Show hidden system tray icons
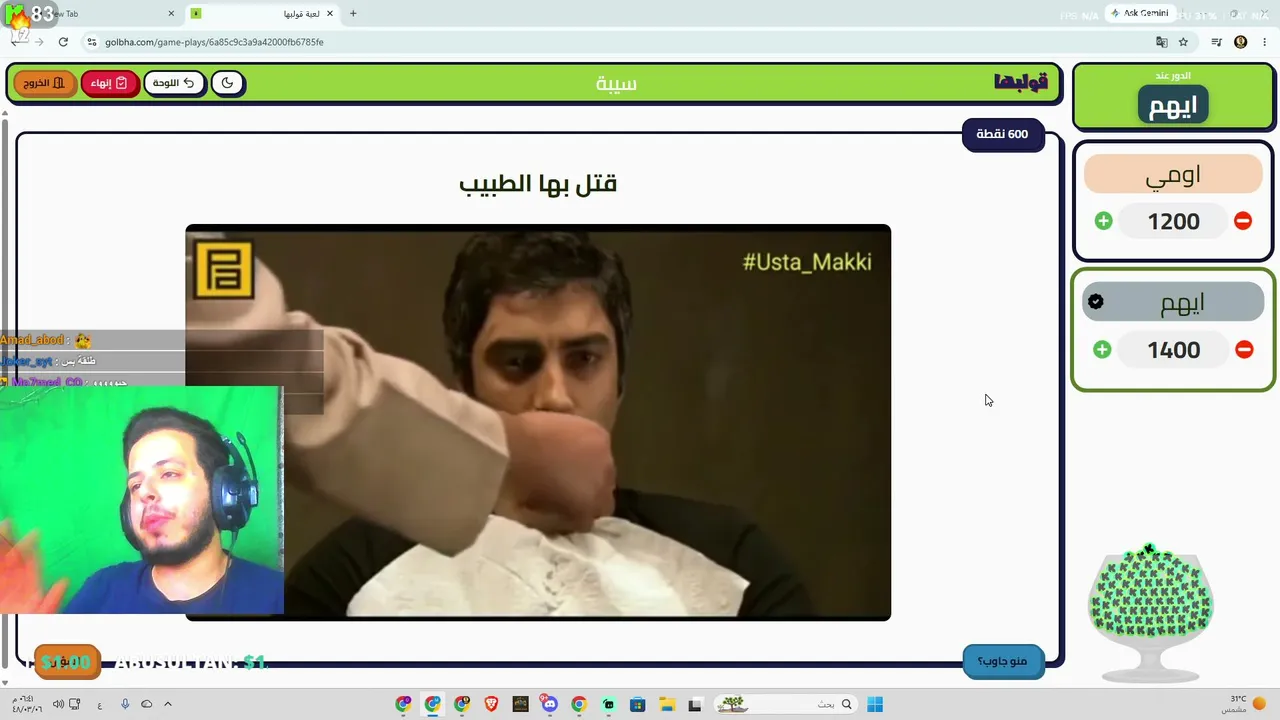The image size is (1280, 720). pos(168,704)
